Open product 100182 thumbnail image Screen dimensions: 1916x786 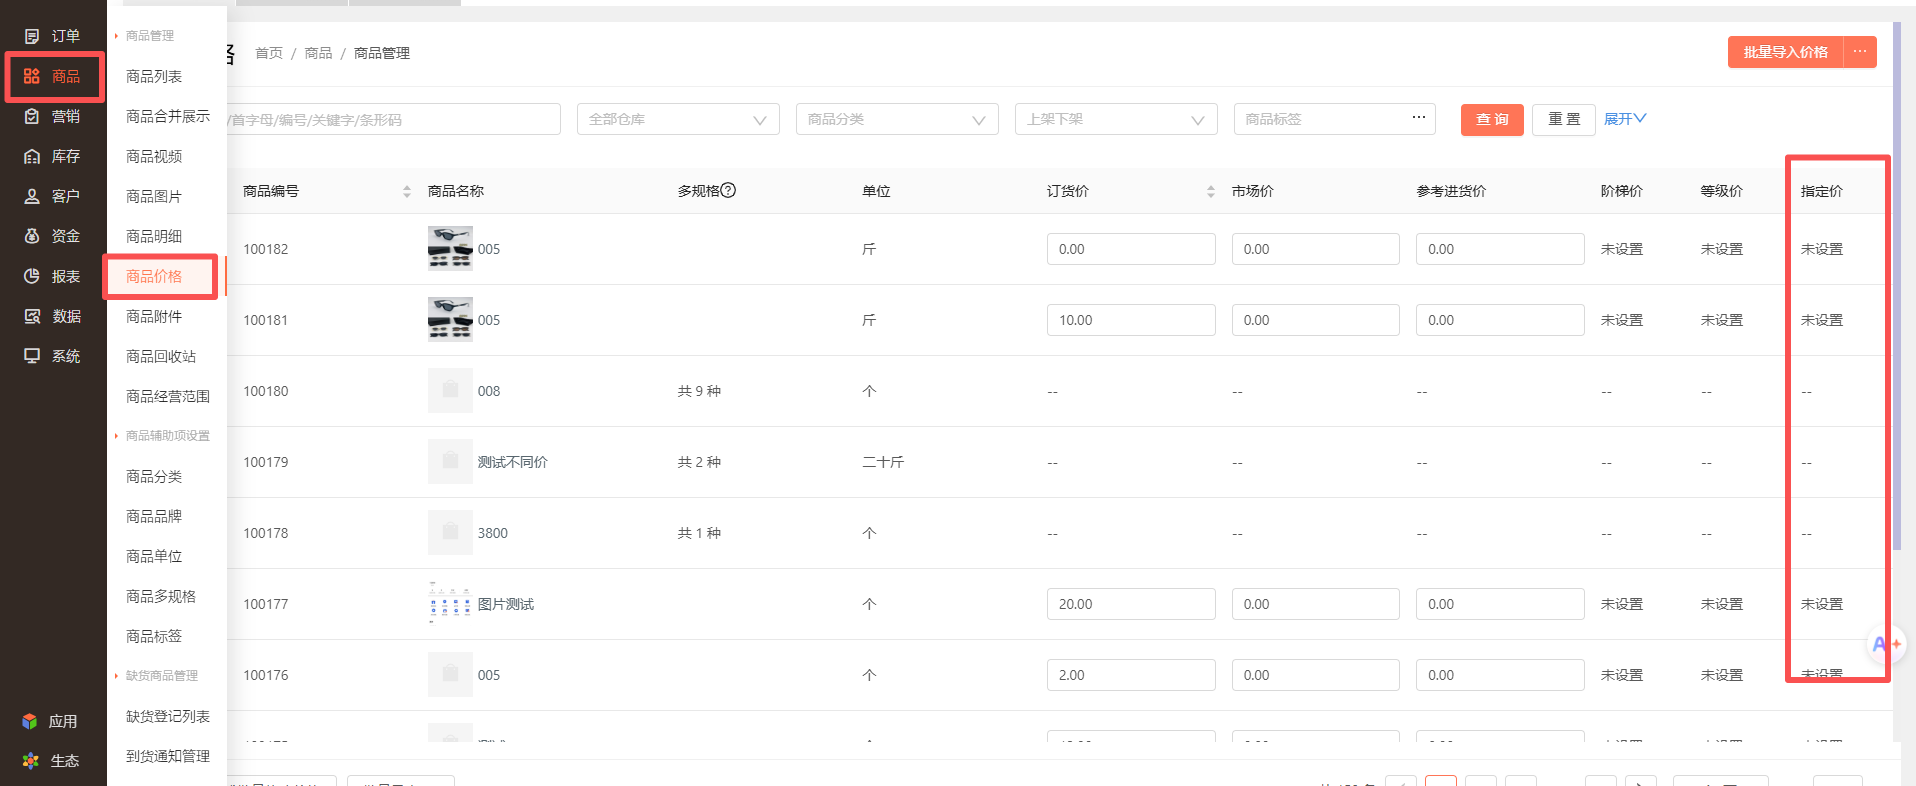click(450, 249)
